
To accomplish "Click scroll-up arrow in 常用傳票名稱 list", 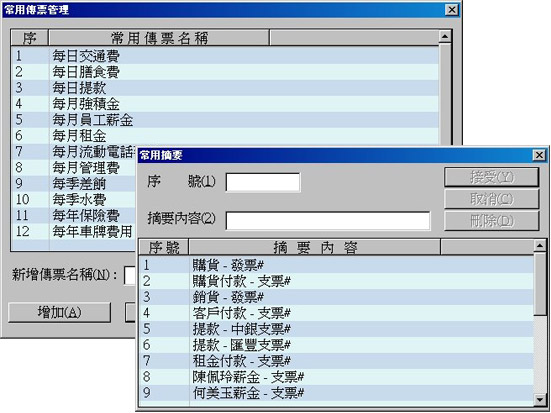I will (x=445, y=36).
